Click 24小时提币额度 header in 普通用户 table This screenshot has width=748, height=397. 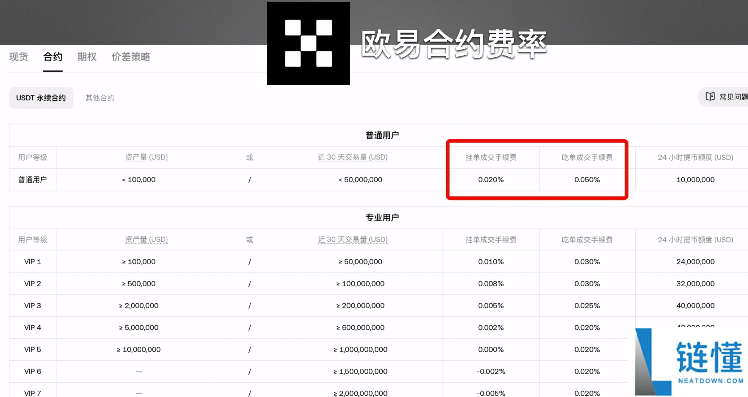click(x=696, y=157)
